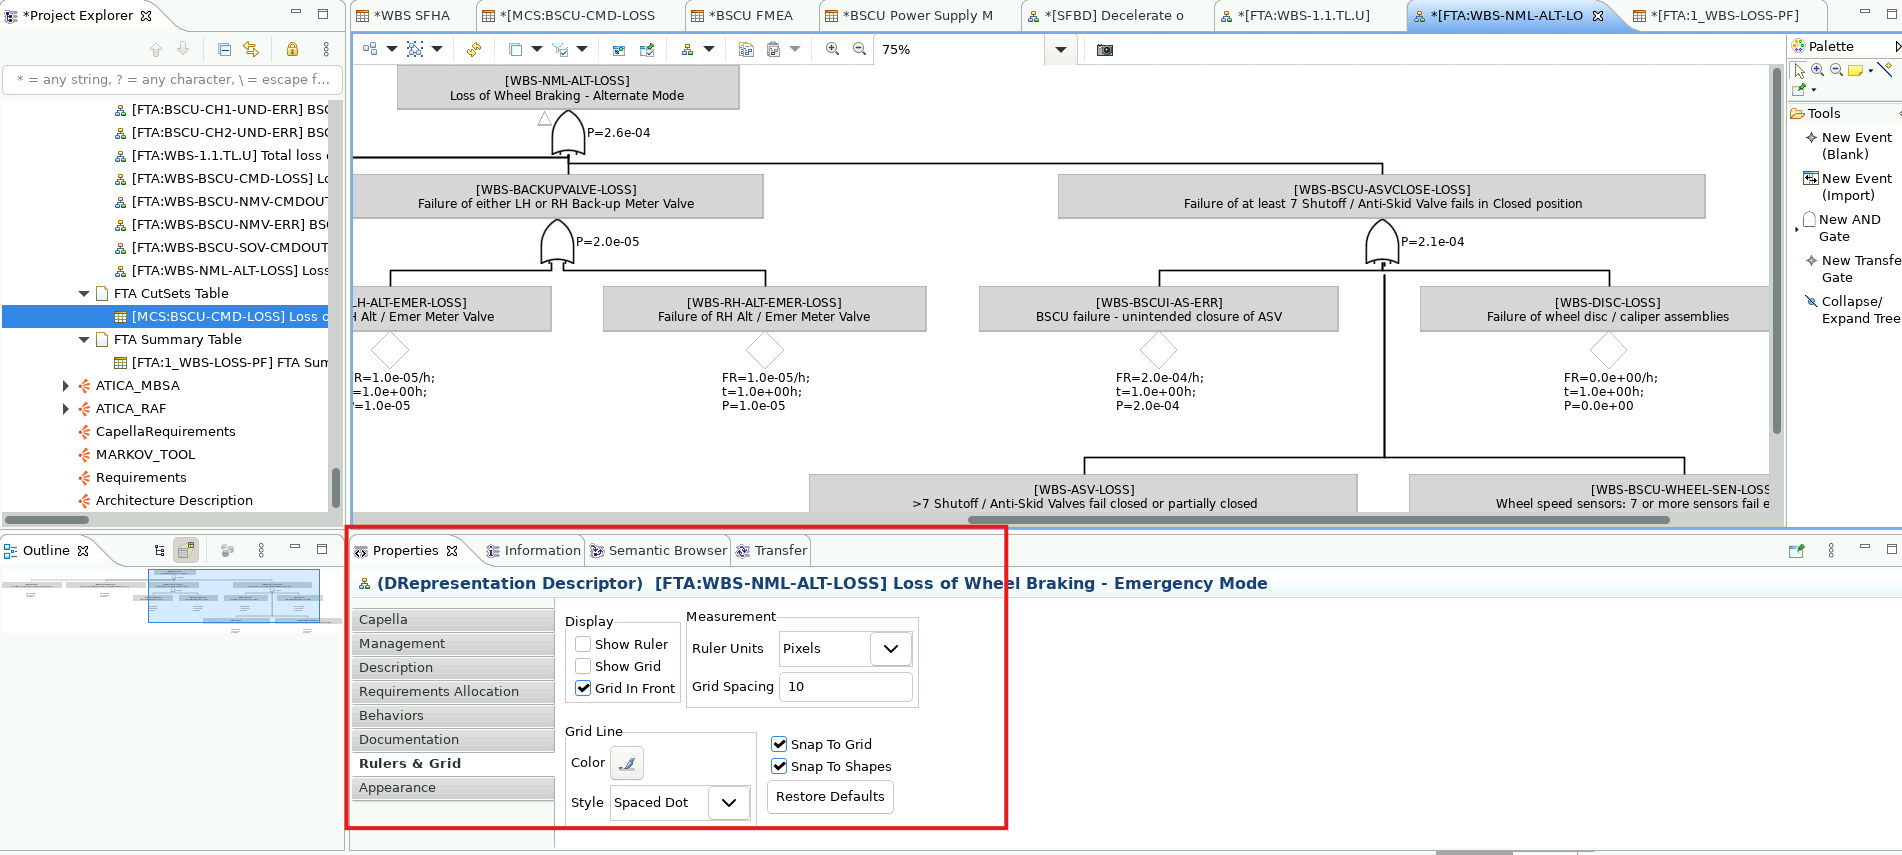Viewport: 1902px width, 855px height.
Task: Open the zoom level 75% dropdown
Action: click(x=1061, y=49)
